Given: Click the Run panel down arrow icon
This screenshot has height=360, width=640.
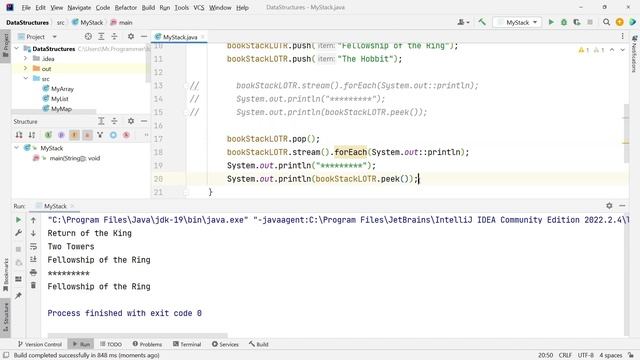Looking at the screenshot, I should [33, 233].
